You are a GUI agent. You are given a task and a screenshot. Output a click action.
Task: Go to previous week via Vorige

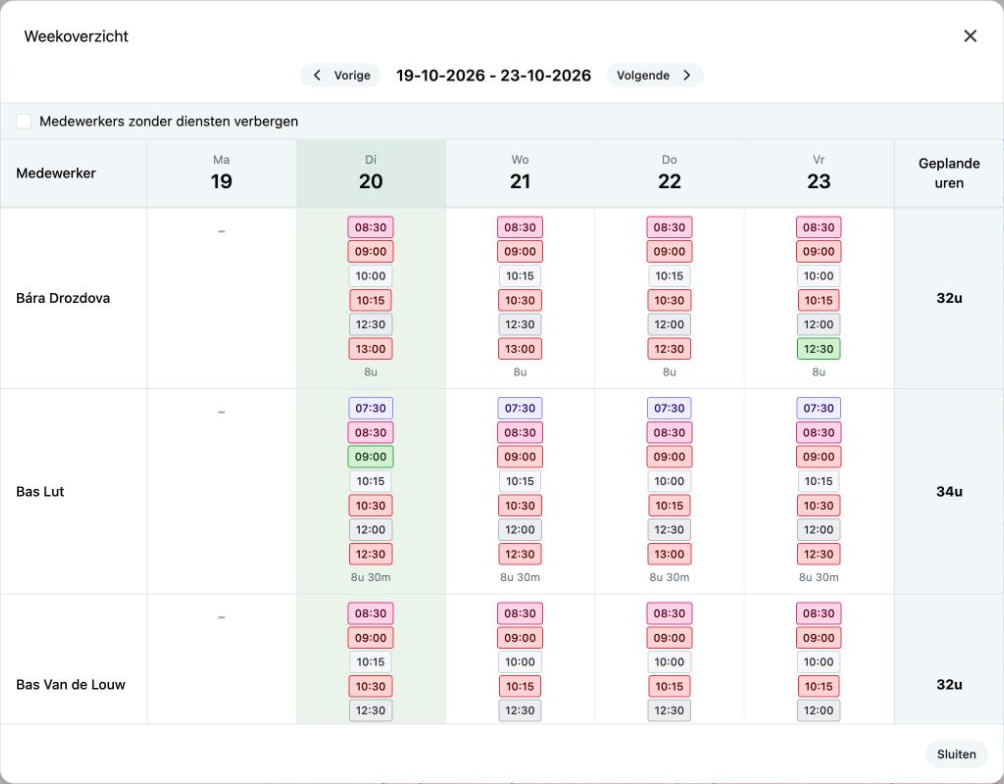[x=341, y=75]
